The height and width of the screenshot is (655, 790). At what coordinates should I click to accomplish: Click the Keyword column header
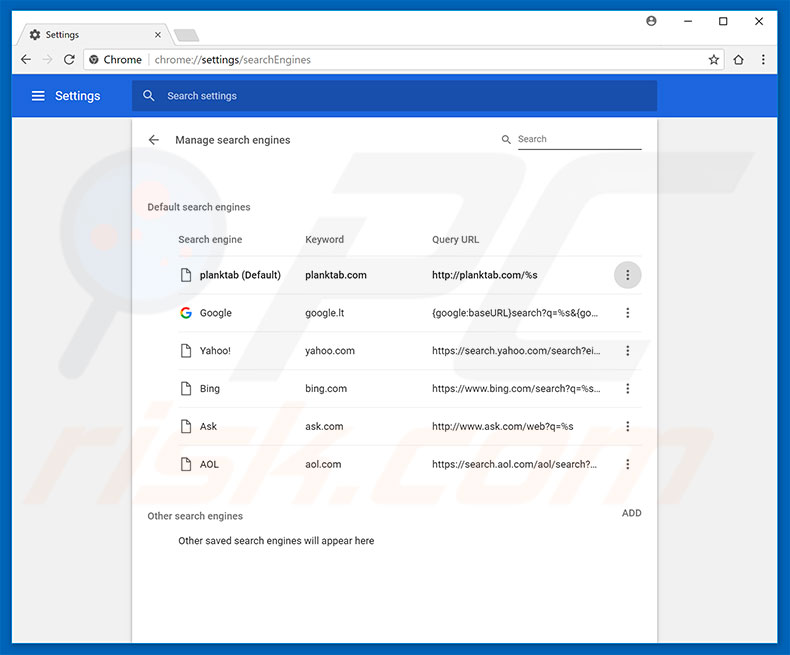click(x=324, y=239)
